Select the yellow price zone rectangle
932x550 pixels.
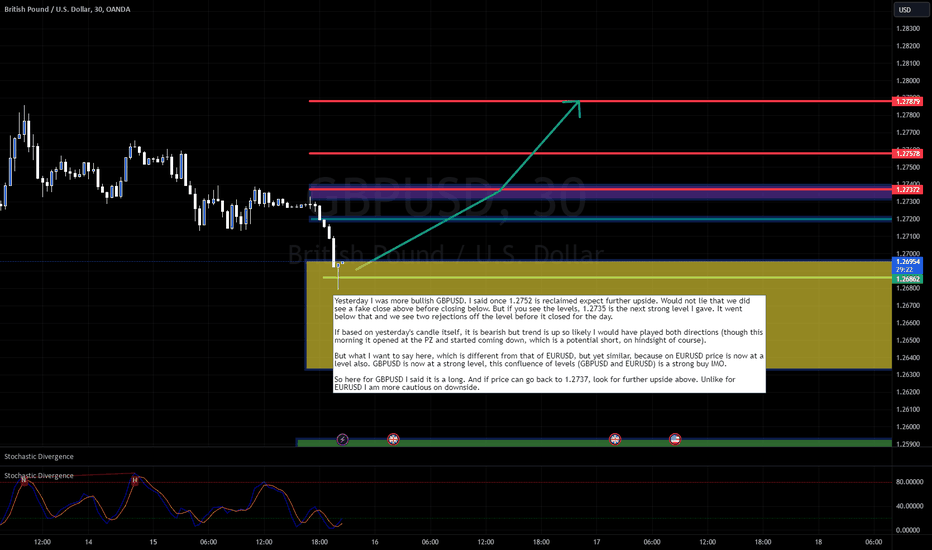(599, 315)
